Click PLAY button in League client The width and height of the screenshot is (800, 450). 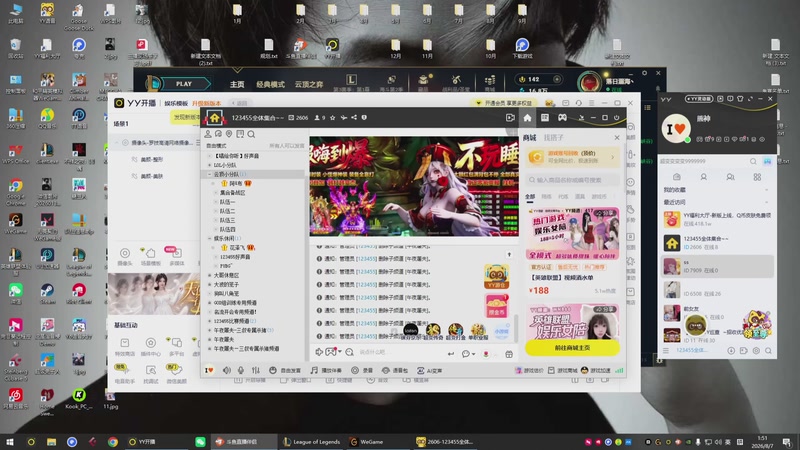pyautogui.click(x=184, y=84)
